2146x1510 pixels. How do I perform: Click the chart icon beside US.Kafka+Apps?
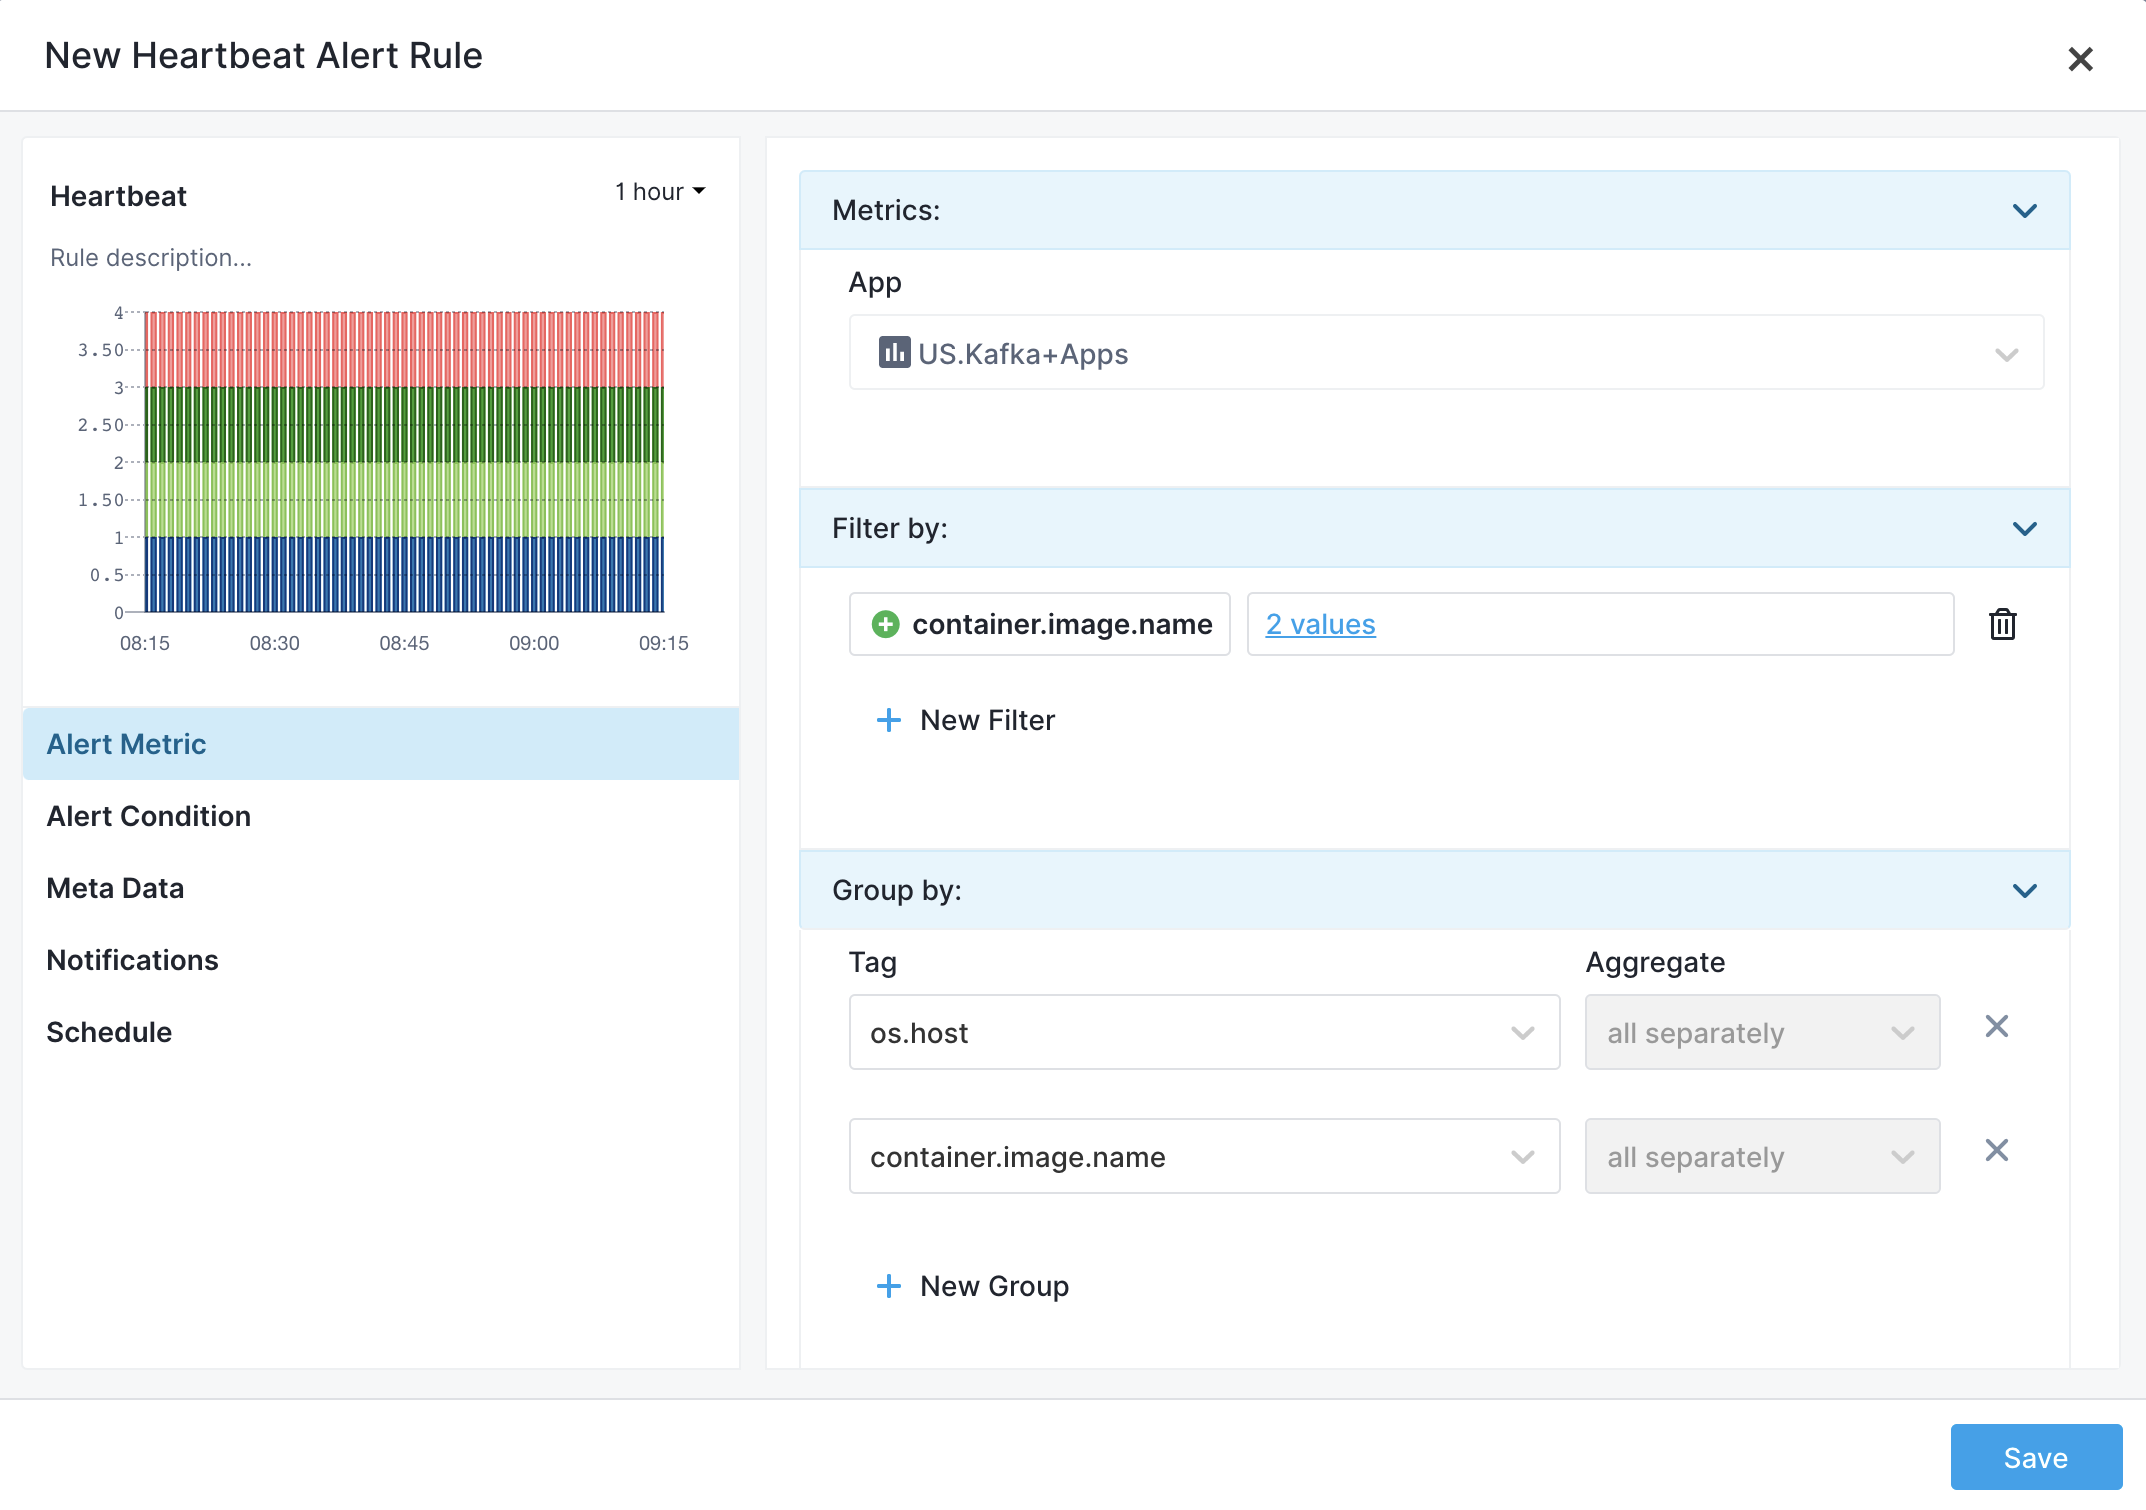coord(894,352)
